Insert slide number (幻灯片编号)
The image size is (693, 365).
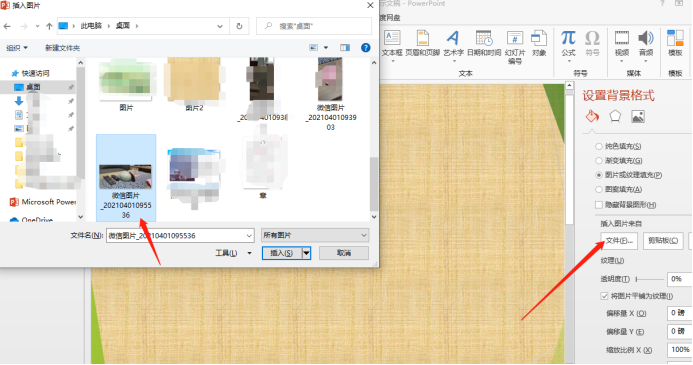coord(515,47)
